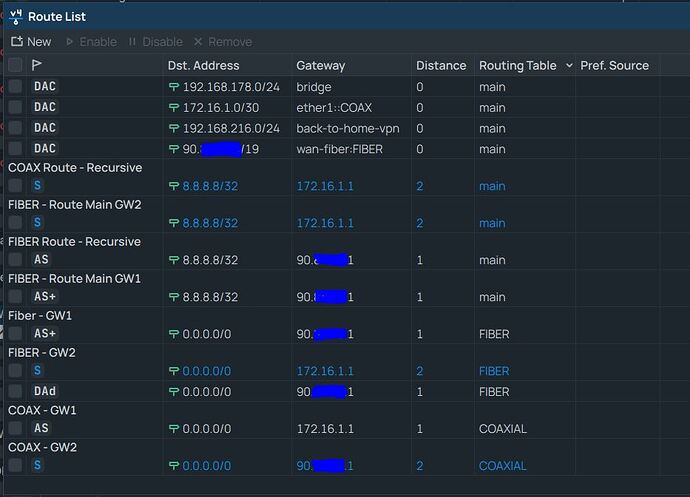Select the DAd 0.0.0.0/0 FIBER route
The image size is (690, 497).
tap(347, 391)
